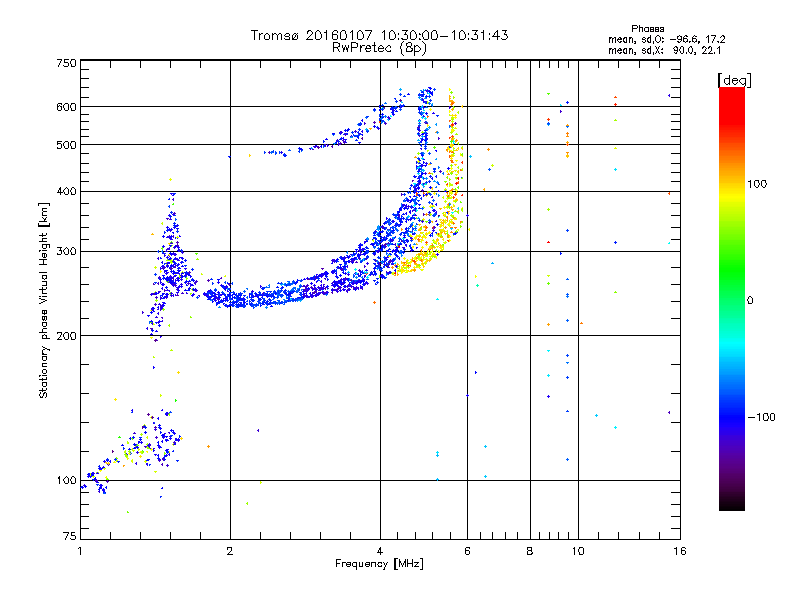
Task: Click the y-axis tick label '100'
Action: point(67,481)
